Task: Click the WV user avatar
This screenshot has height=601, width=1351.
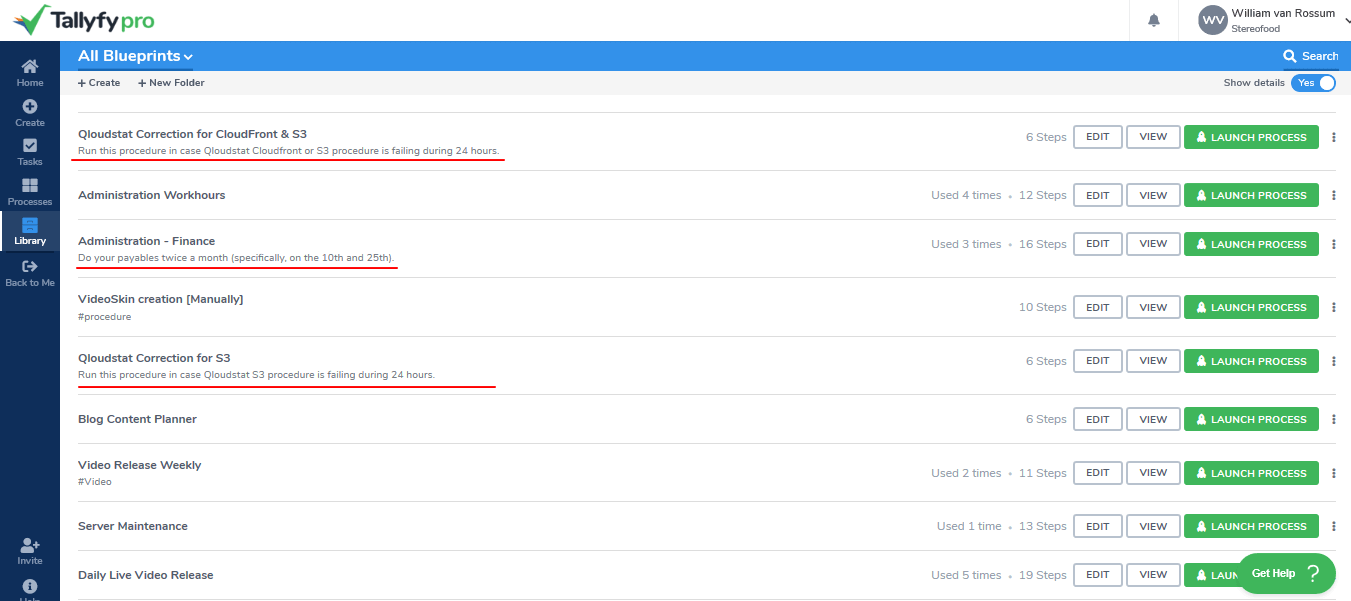Action: pos(1213,20)
